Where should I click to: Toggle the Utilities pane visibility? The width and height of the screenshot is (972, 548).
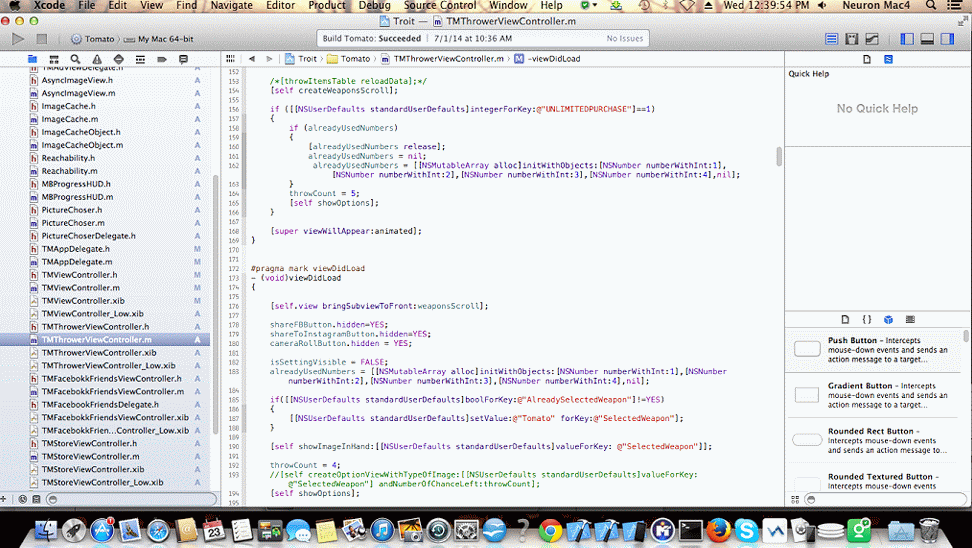[947, 39]
